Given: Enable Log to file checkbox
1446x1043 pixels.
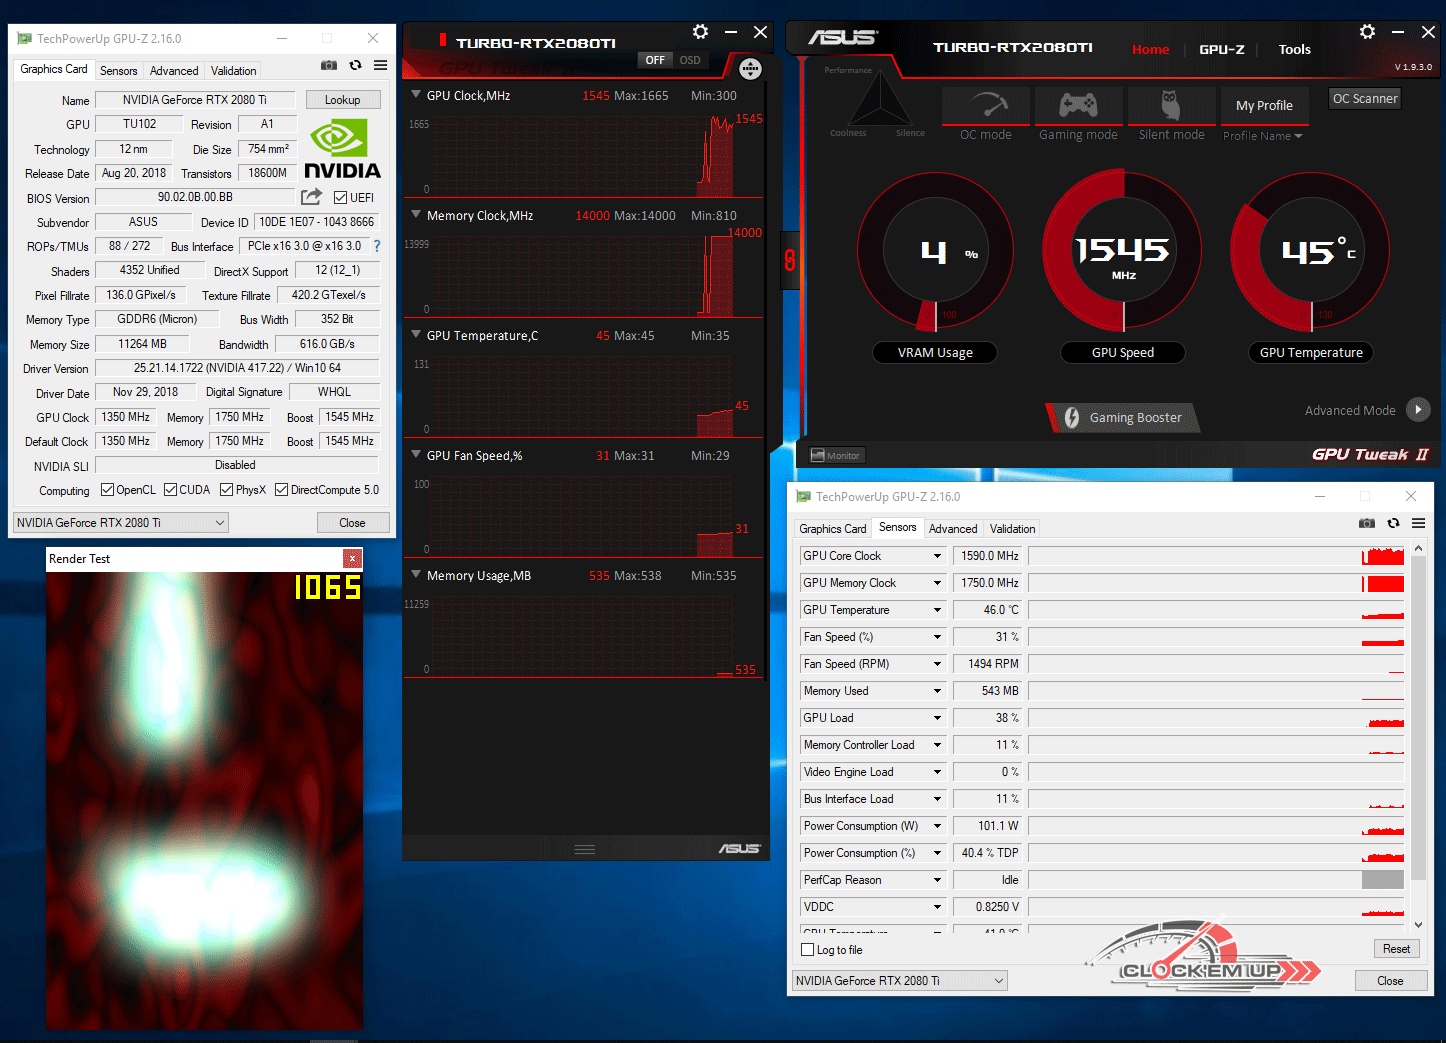Looking at the screenshot, I should (x=808, y=950).
